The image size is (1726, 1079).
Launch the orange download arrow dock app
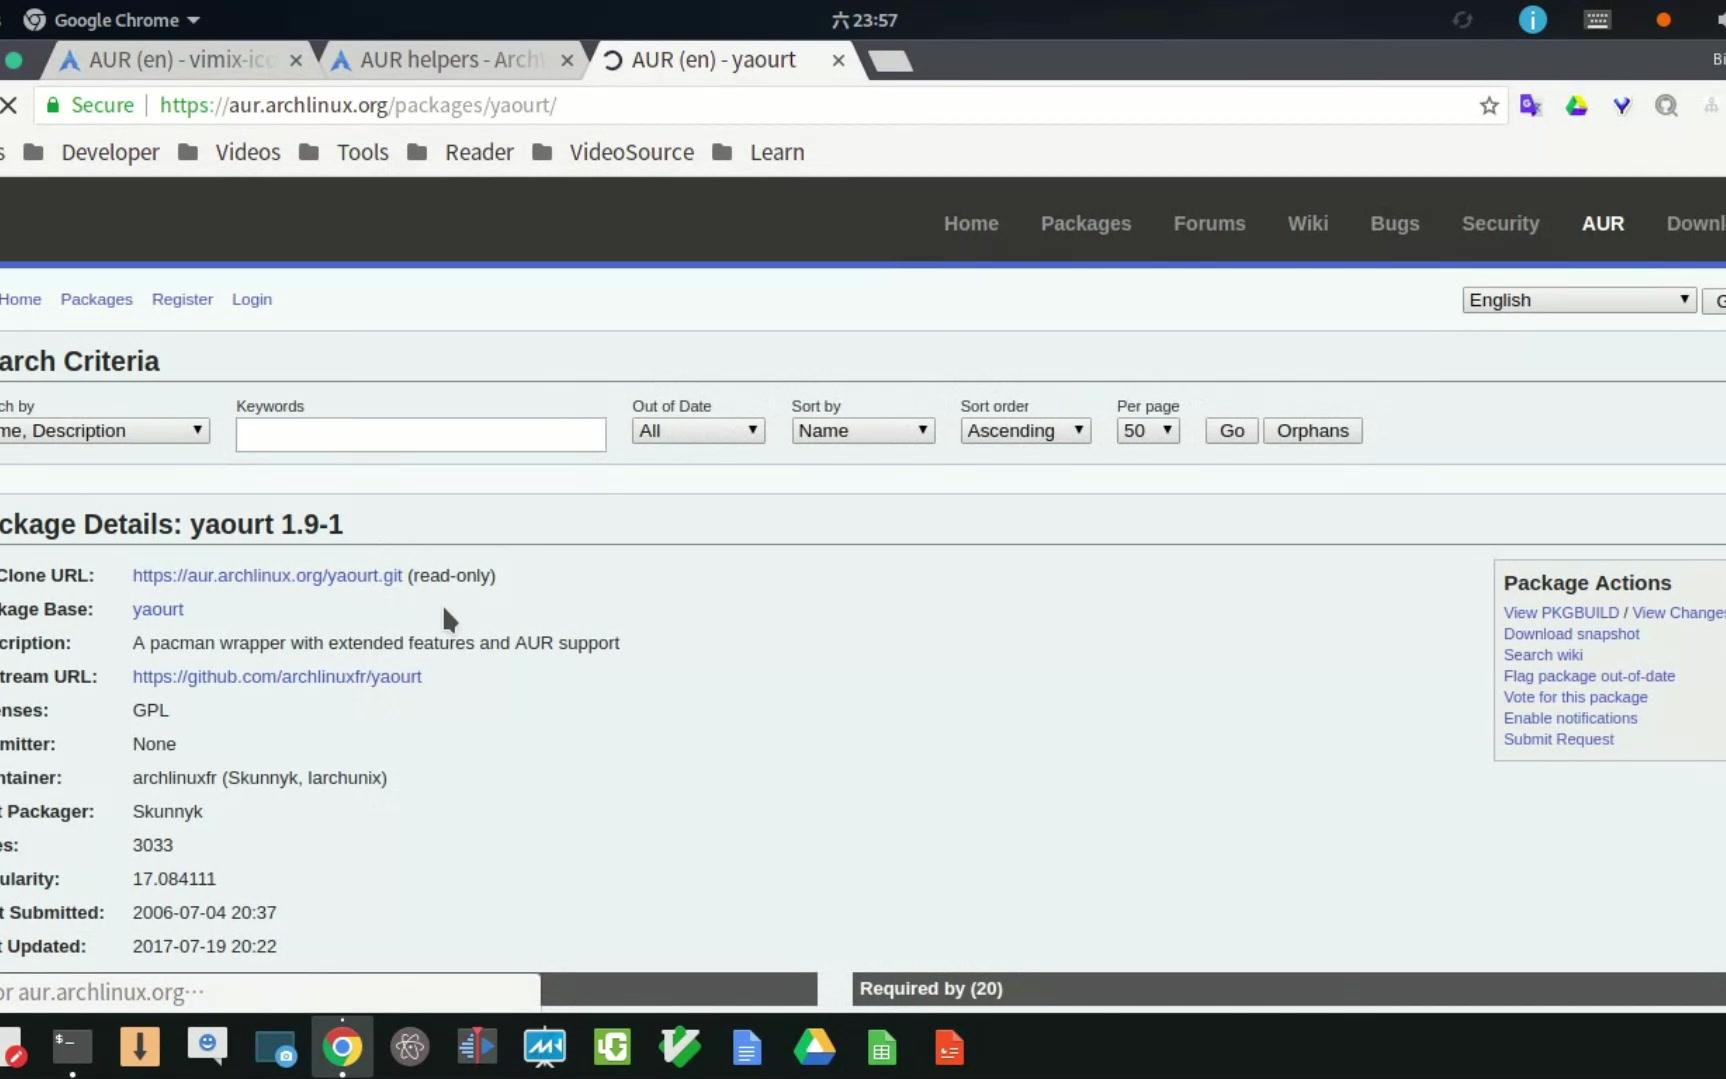tap(140, 1047)
